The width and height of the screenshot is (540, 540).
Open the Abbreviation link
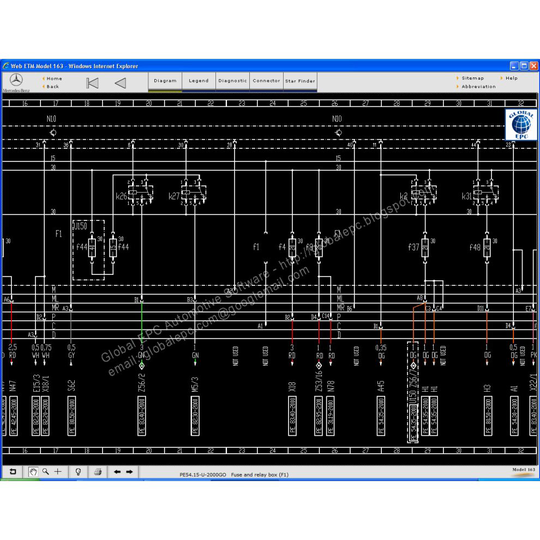click(479, 86)
